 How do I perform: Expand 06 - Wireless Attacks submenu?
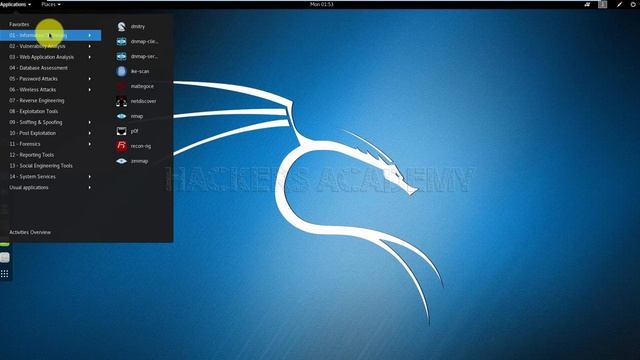(51, 90)
